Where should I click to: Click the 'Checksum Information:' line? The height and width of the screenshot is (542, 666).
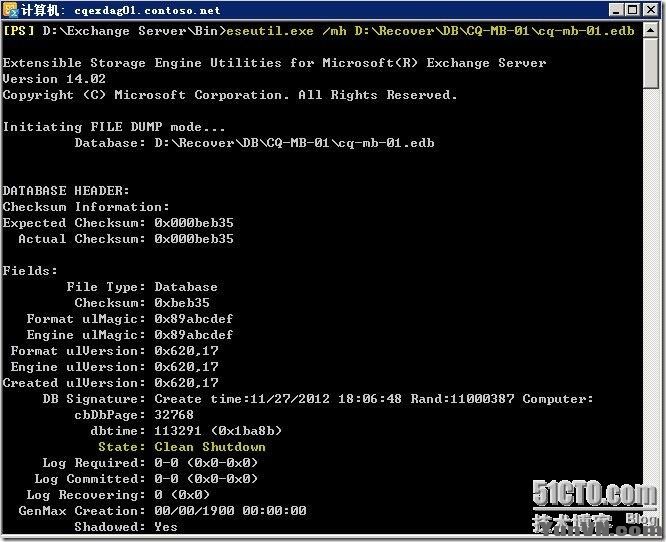[86, 207]
